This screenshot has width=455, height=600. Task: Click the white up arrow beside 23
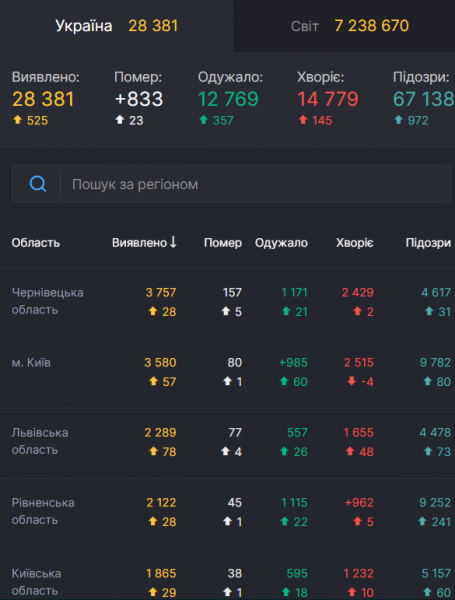(120, 120)
